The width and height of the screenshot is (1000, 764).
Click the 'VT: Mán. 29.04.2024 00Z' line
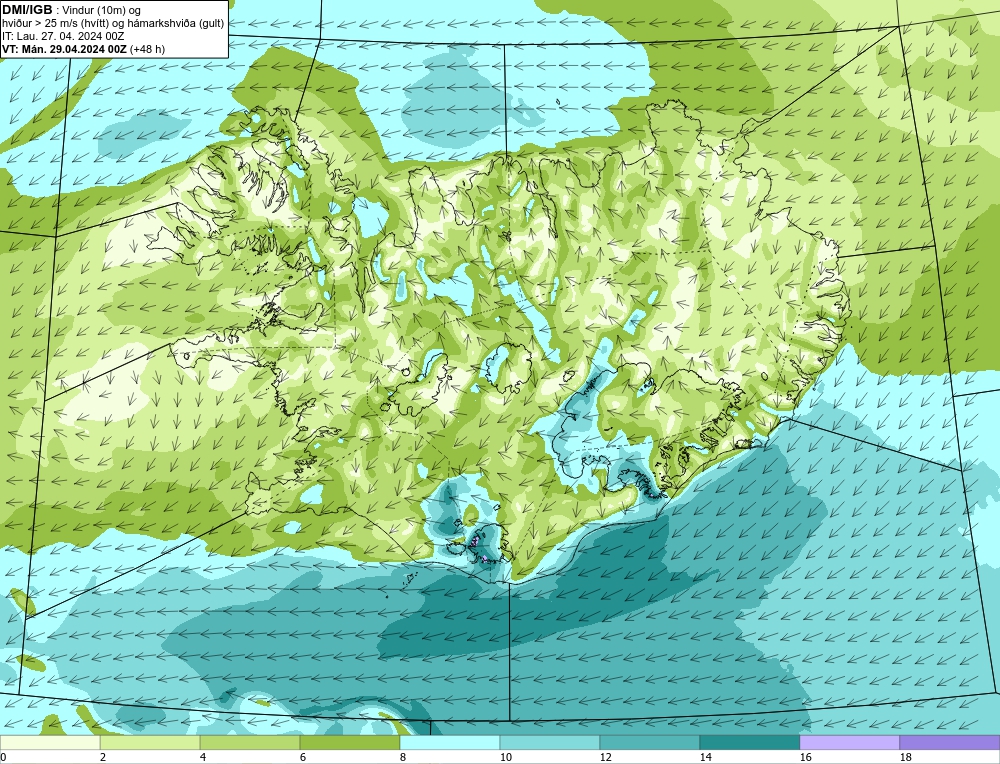pos(64,49)
